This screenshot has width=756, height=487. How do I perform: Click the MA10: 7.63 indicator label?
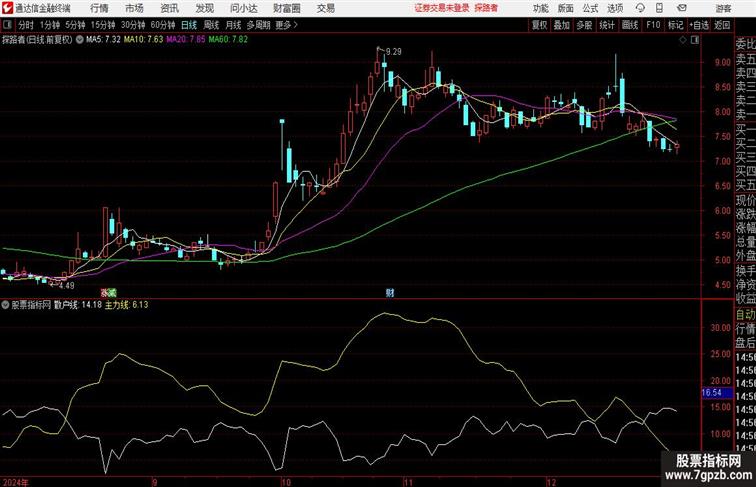click(x=144, y=40)
